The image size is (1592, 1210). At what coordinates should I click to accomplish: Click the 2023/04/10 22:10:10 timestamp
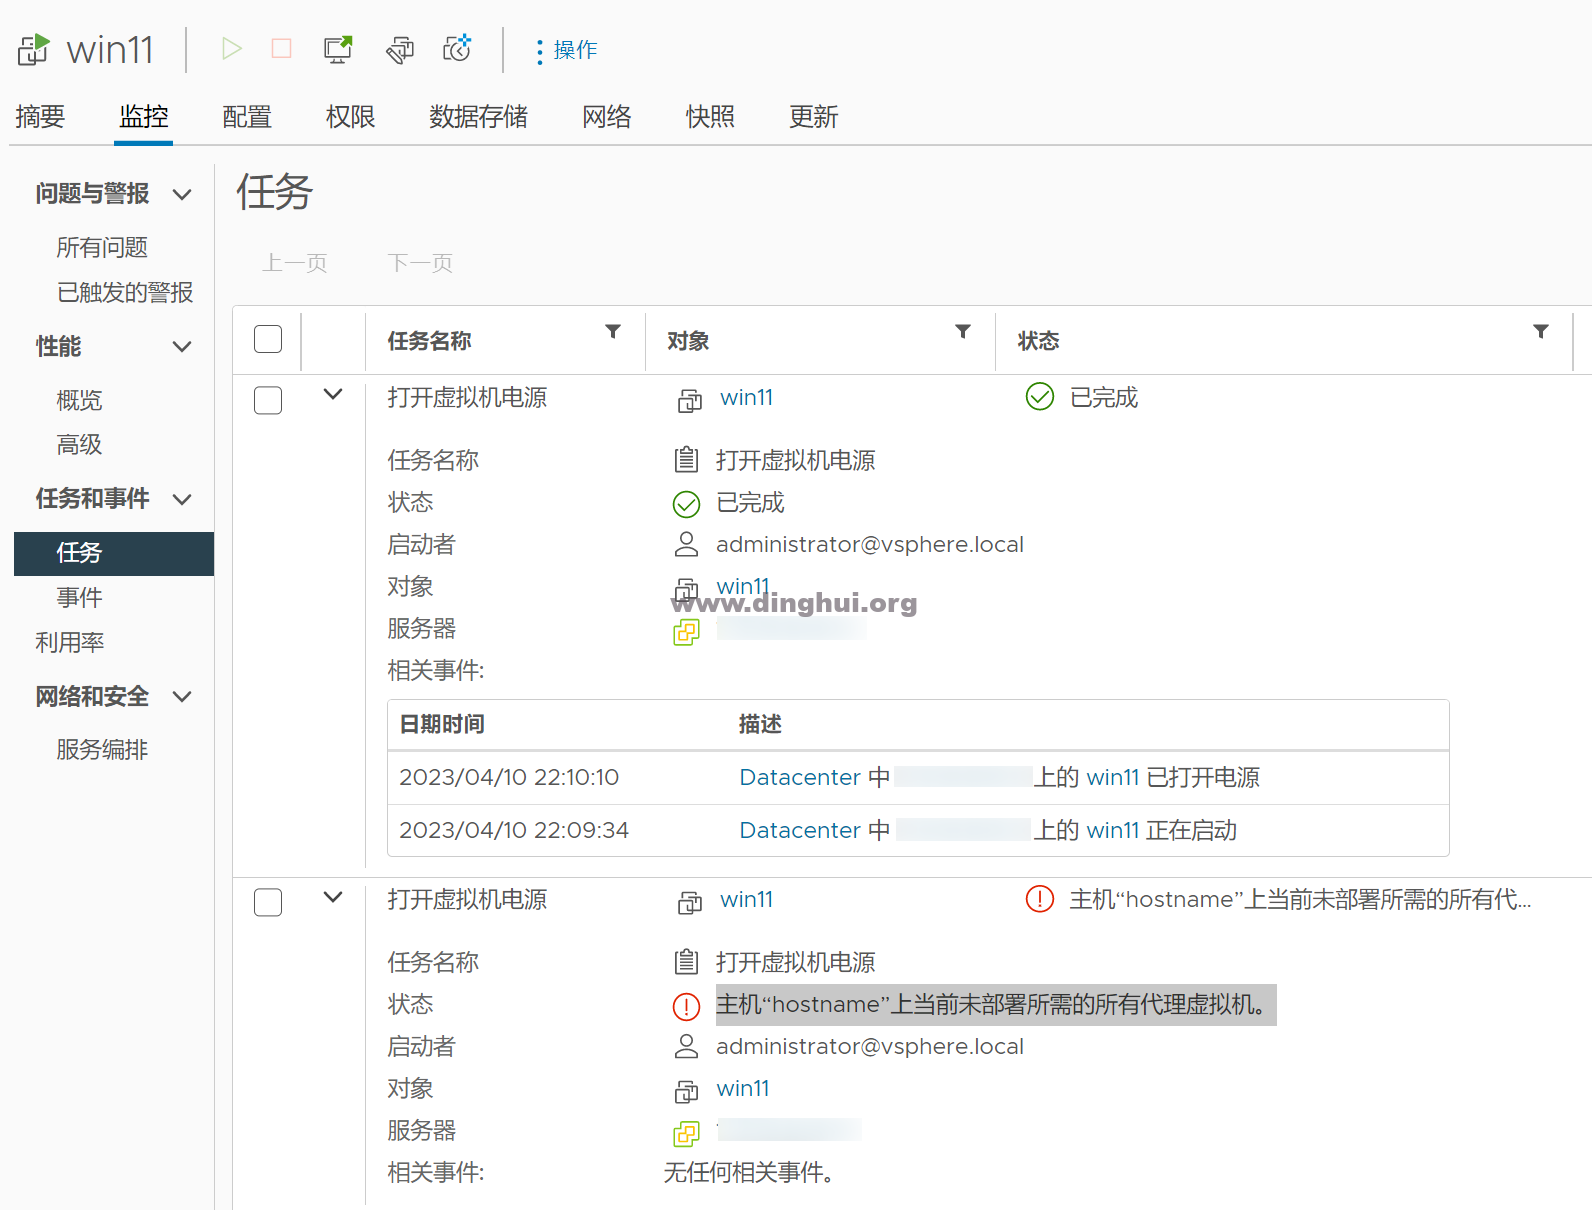pos(509,777)
